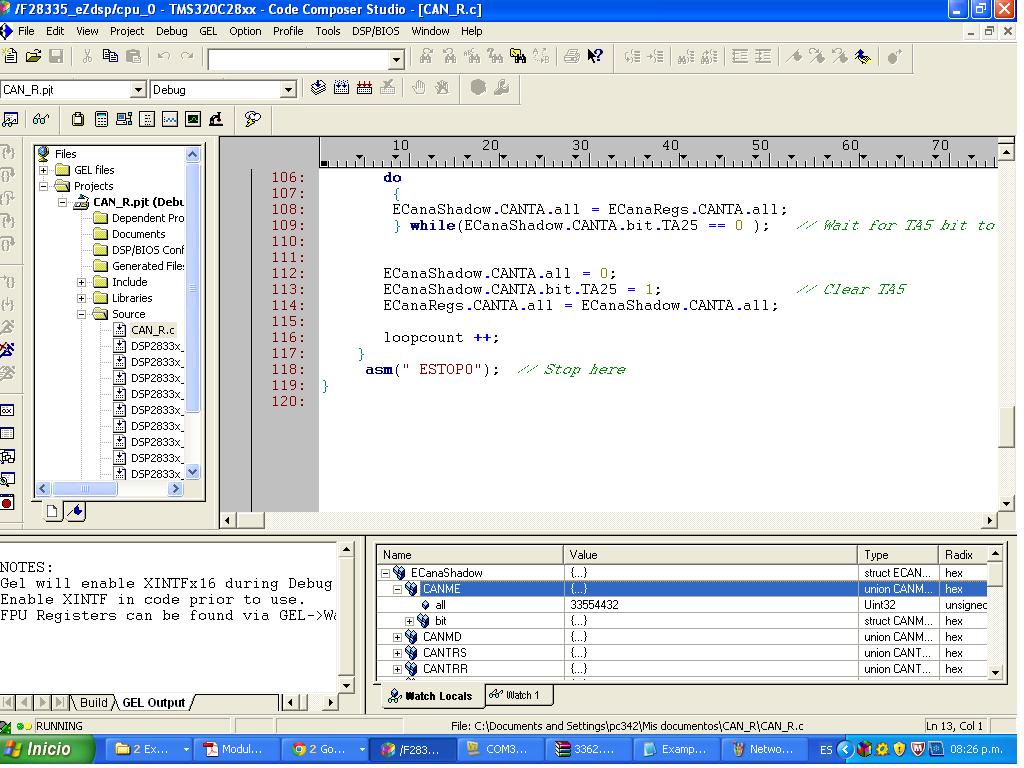Toggle a probe point on current line
Image resolution: width=1024 pixels, height=768 pixels.
pyautogui.click(x=442, y=88)
